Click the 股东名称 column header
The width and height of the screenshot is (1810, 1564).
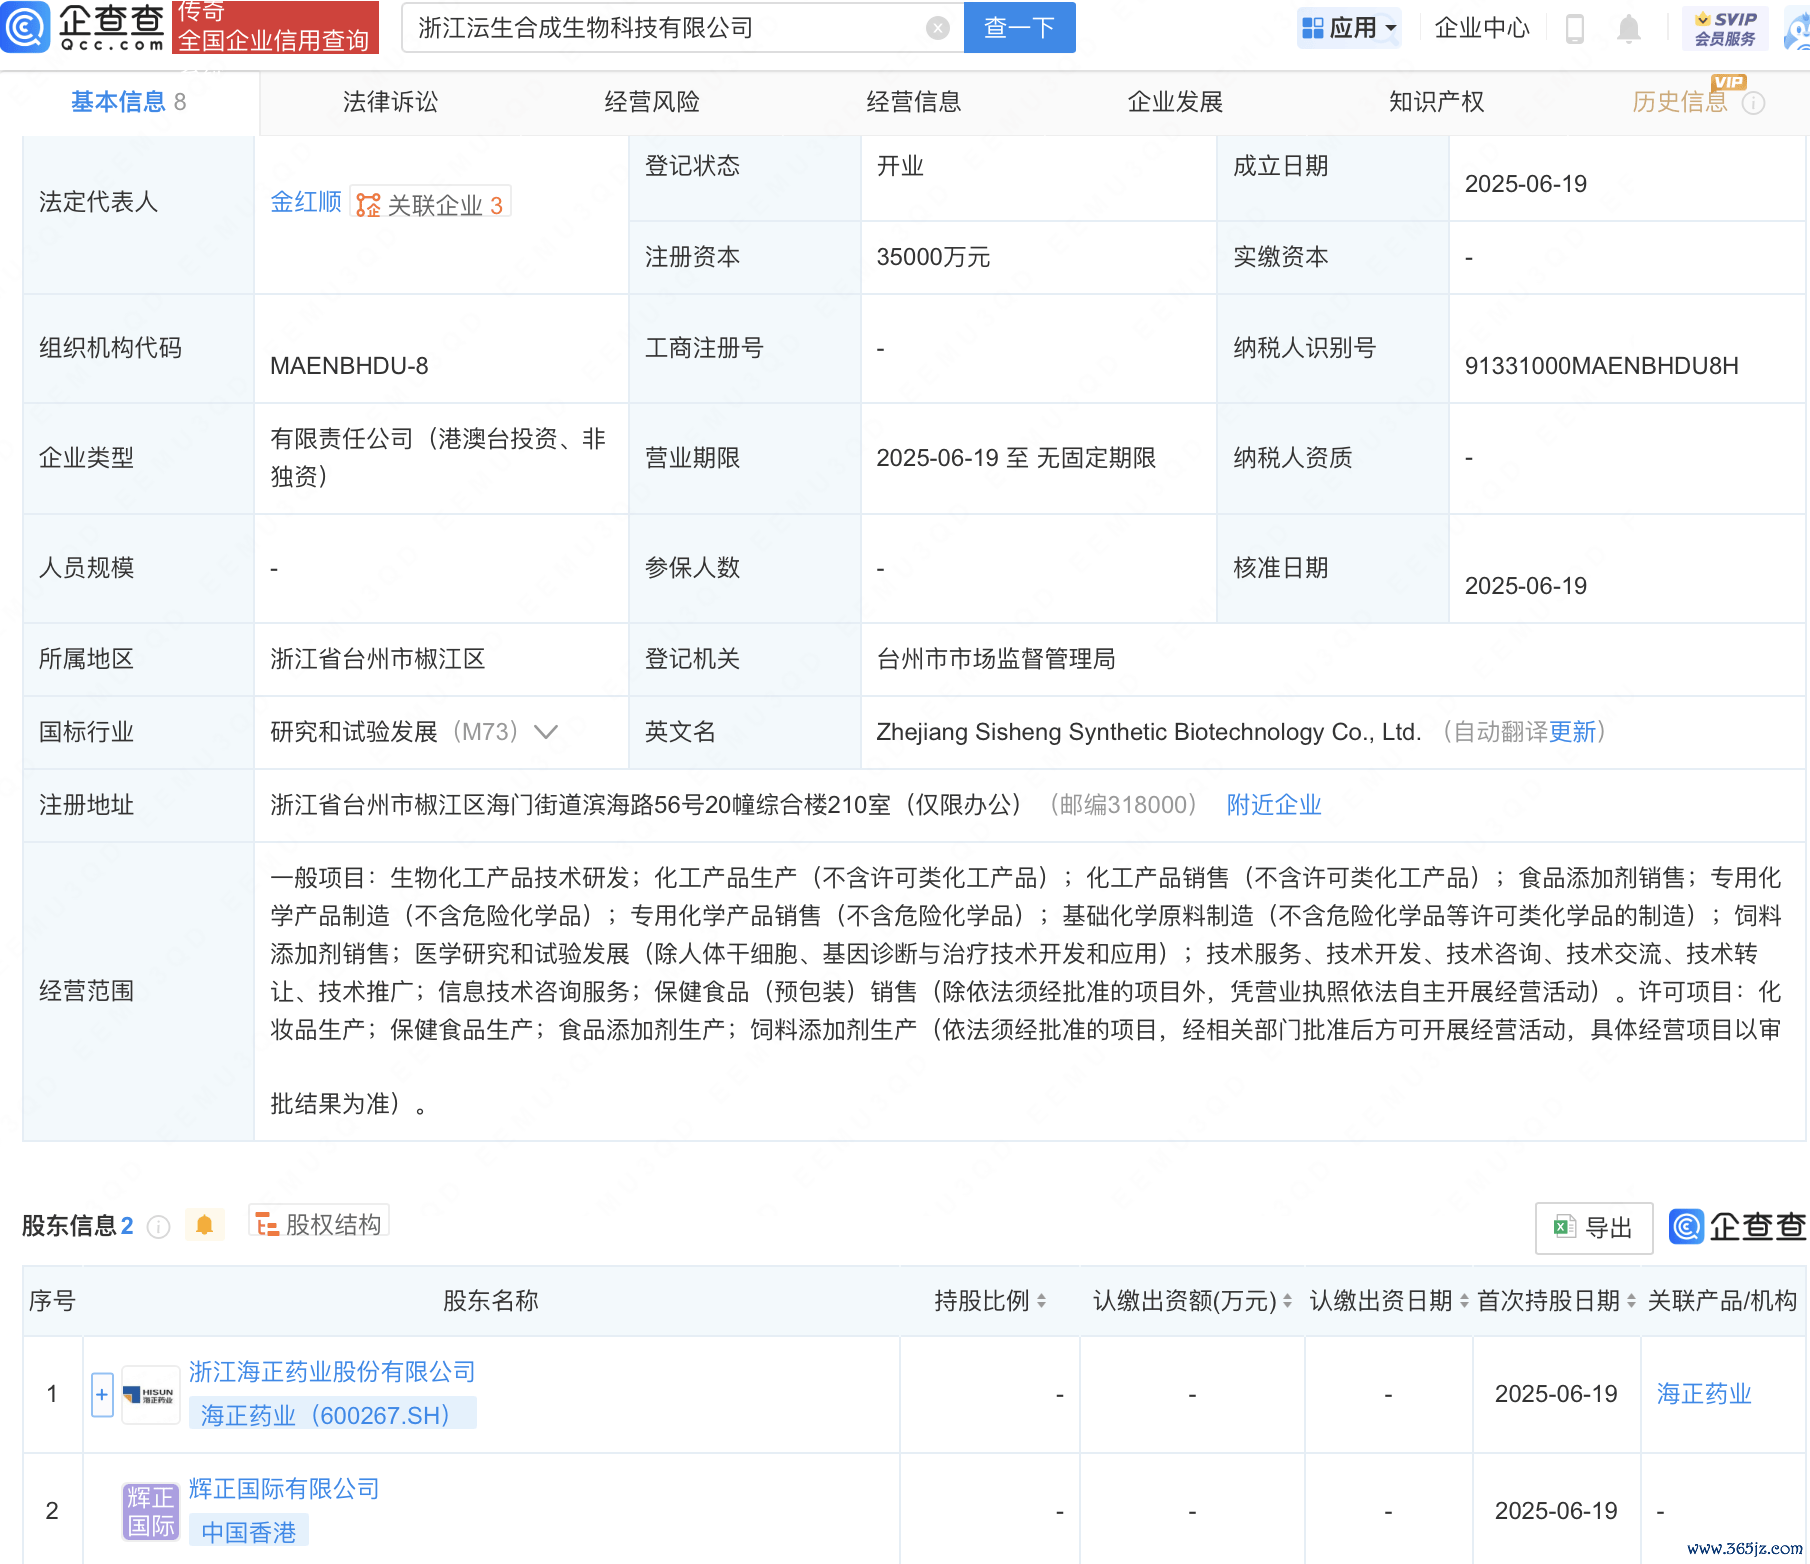(x=490, y=1301)
